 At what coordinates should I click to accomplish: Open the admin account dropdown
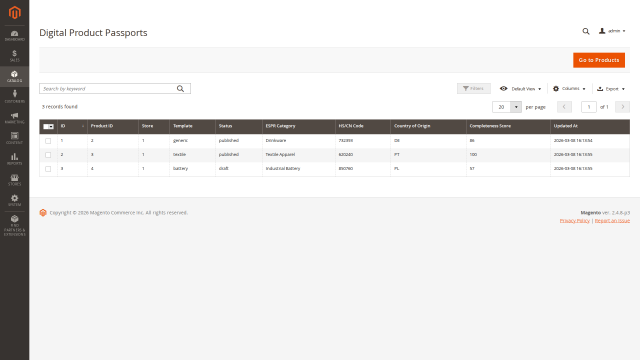tap(612, 31)
